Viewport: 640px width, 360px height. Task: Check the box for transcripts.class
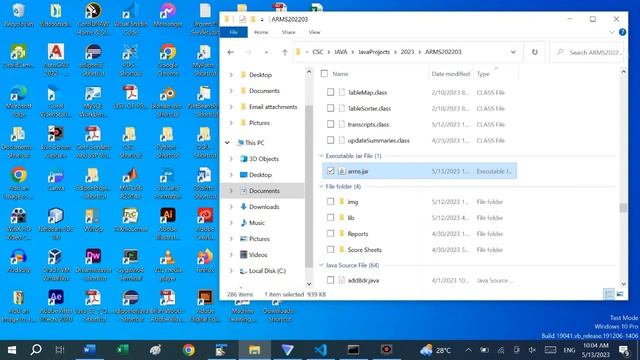point(331,124)
